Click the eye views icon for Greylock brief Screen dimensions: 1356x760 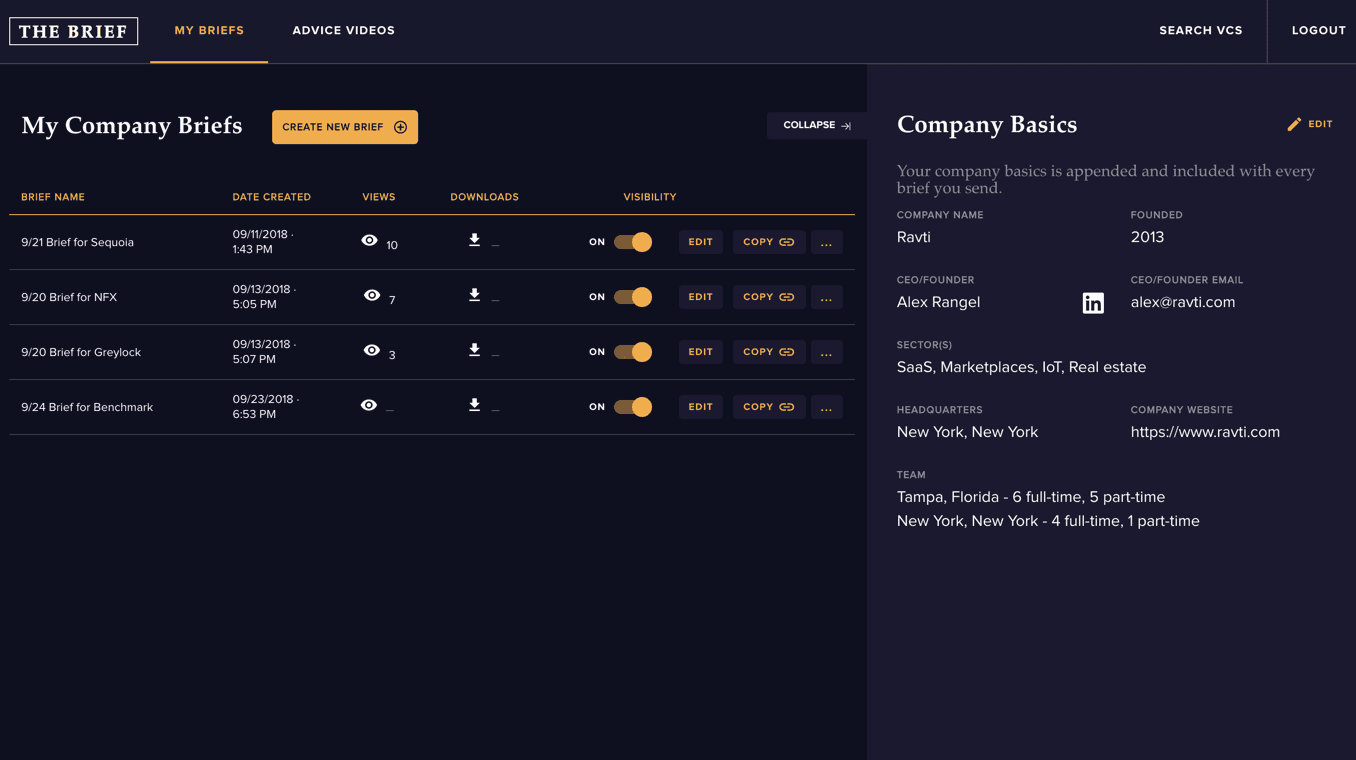coord(371,351)
